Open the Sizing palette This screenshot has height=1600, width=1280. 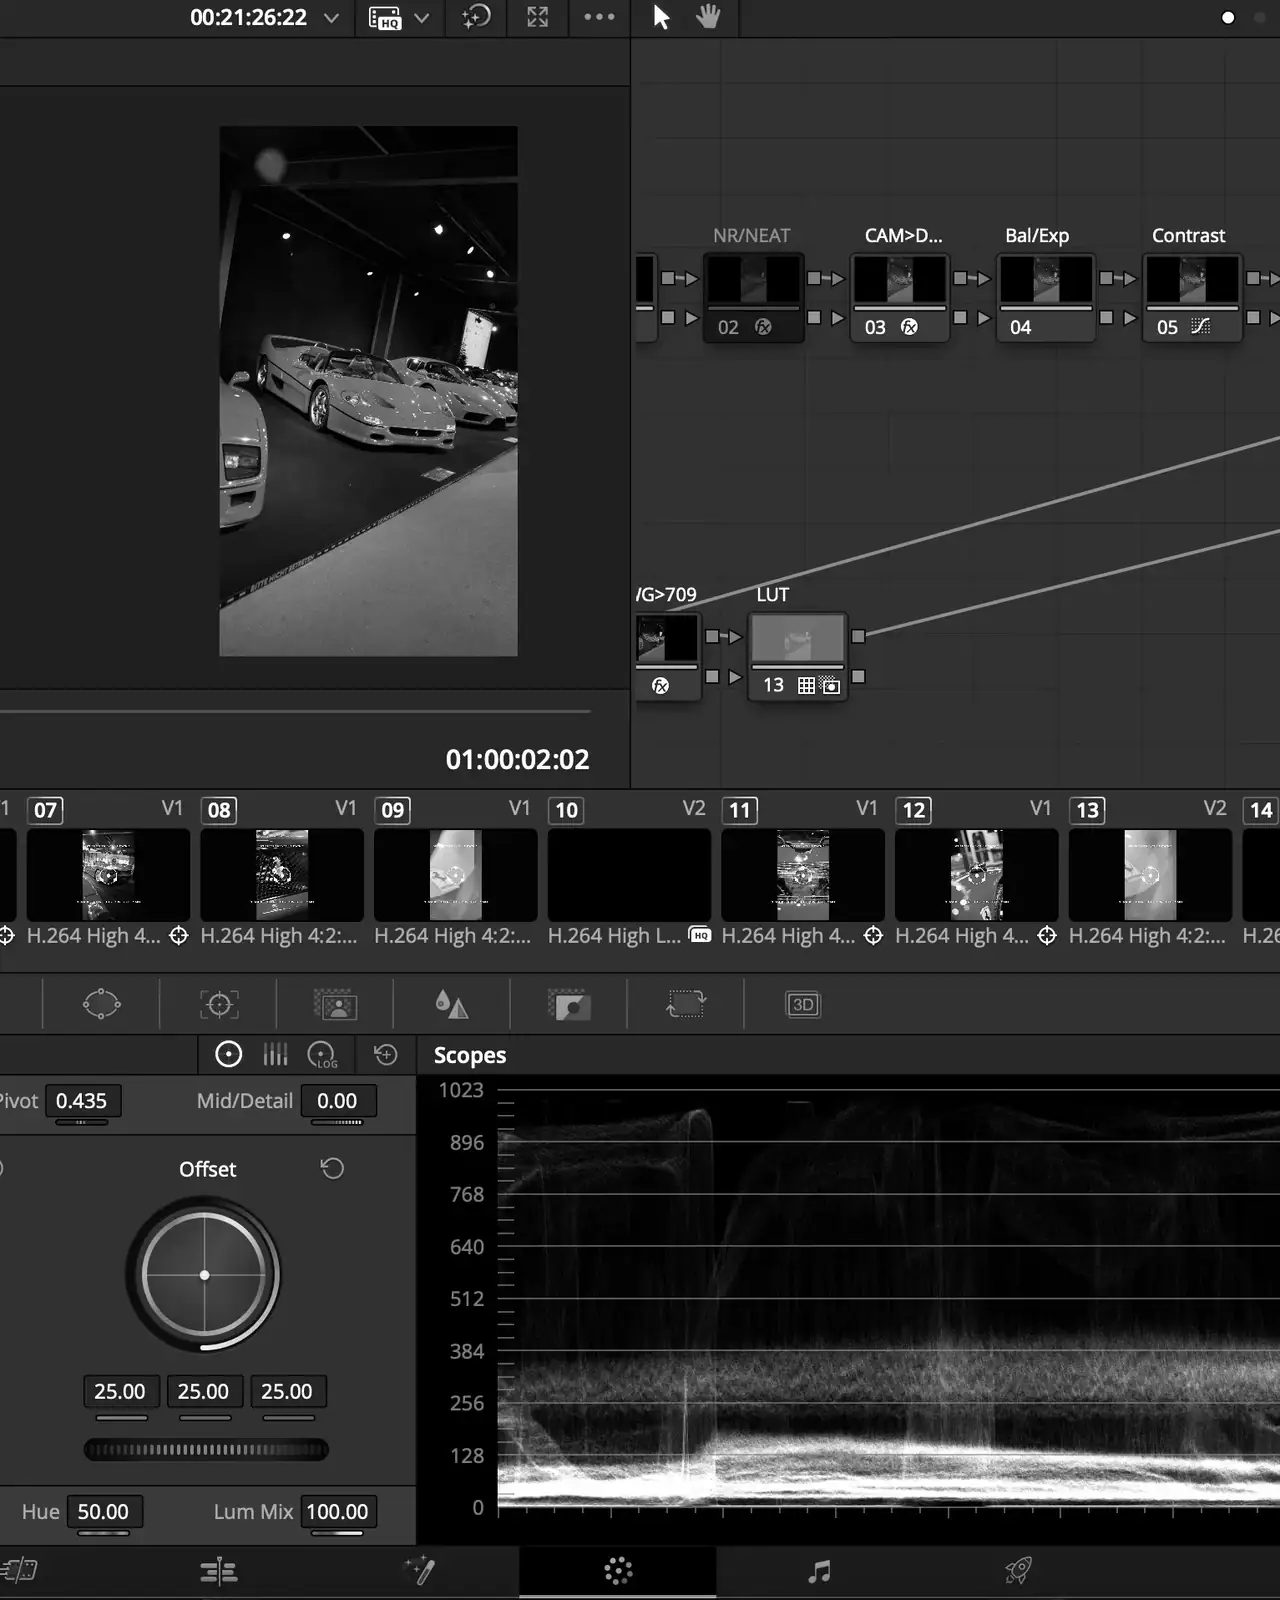click(686, 1004)
